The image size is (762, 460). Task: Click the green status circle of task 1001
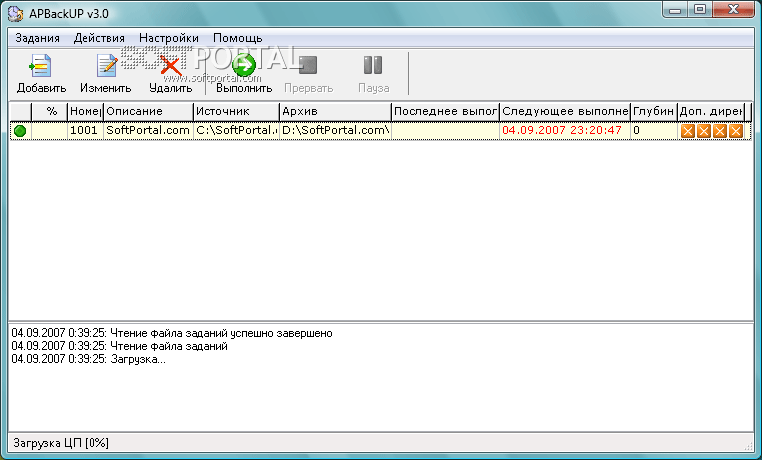click(x=19, y=131)
